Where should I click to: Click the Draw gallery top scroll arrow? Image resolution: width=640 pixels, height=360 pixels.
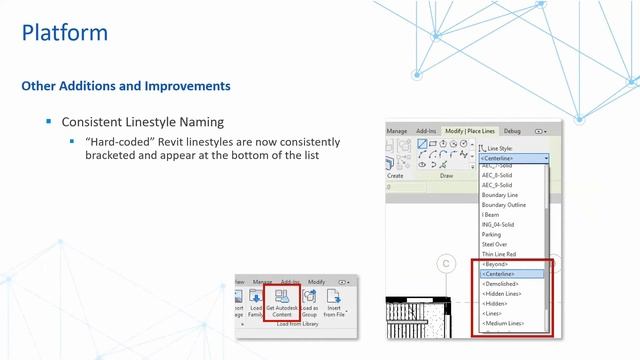click(472, 144)
